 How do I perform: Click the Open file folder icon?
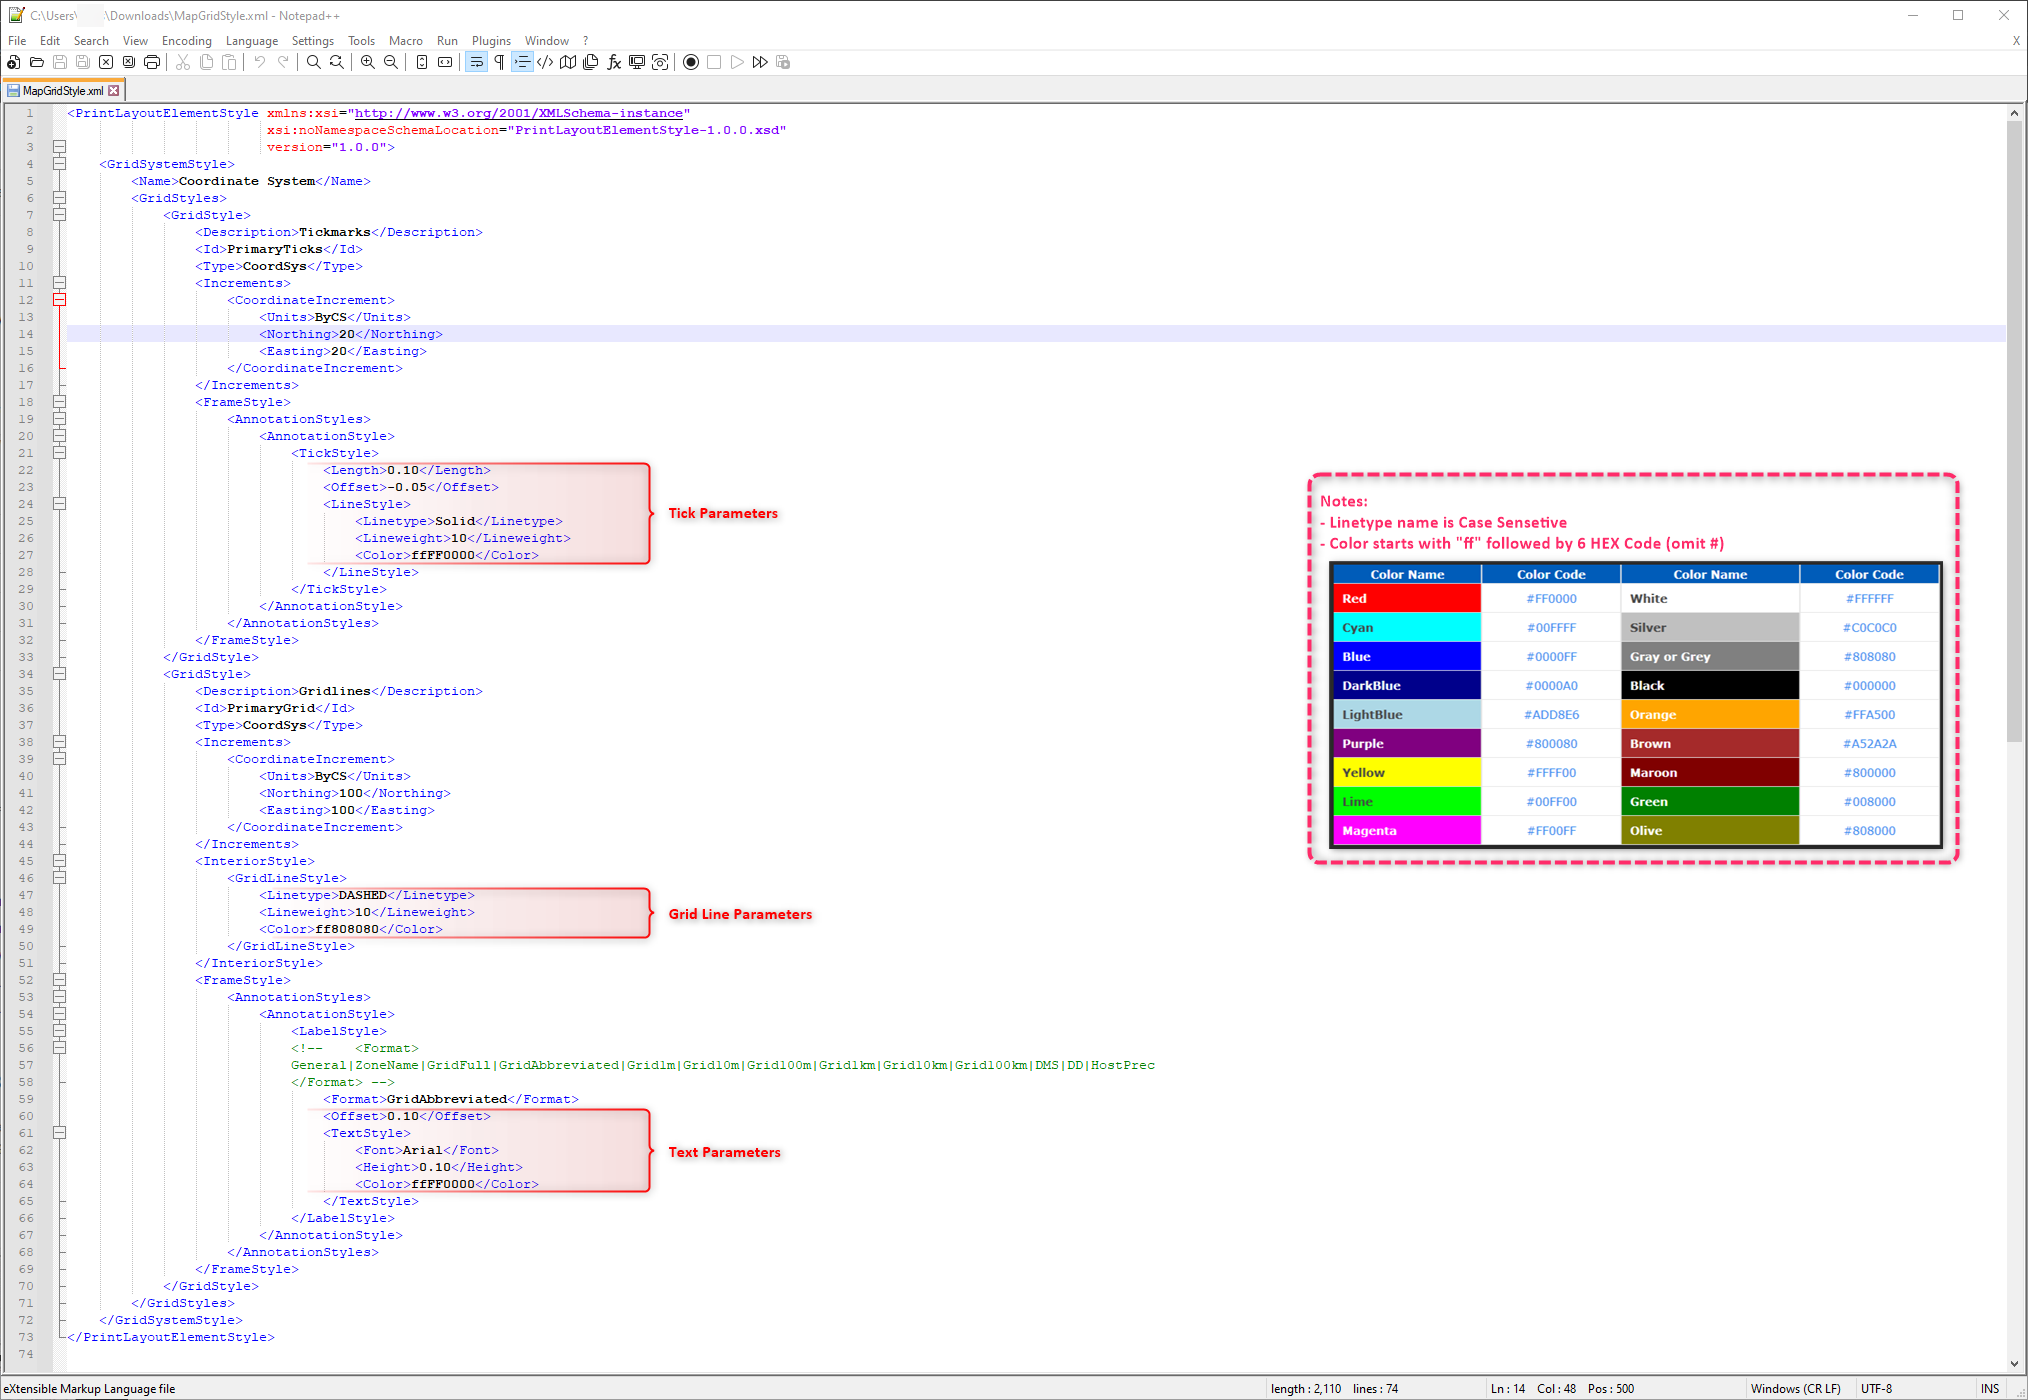[37, 62]
